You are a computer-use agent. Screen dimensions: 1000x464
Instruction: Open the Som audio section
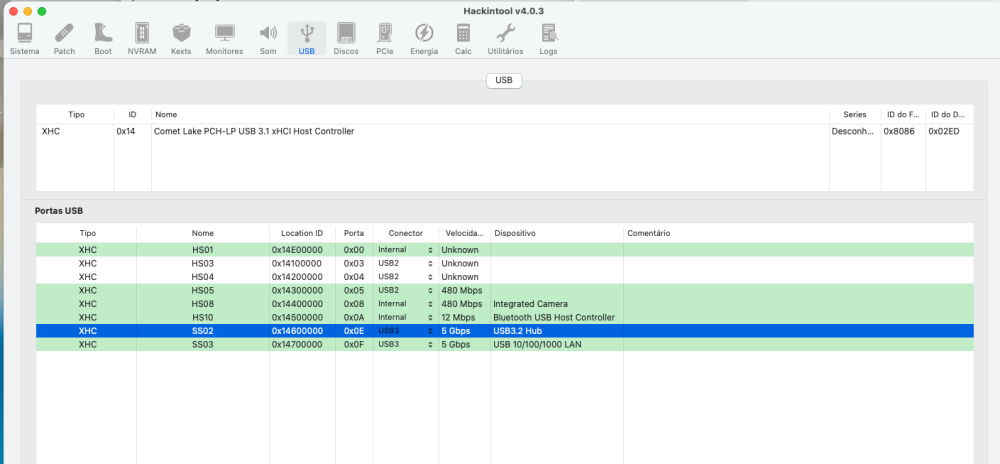pos(268,38)
